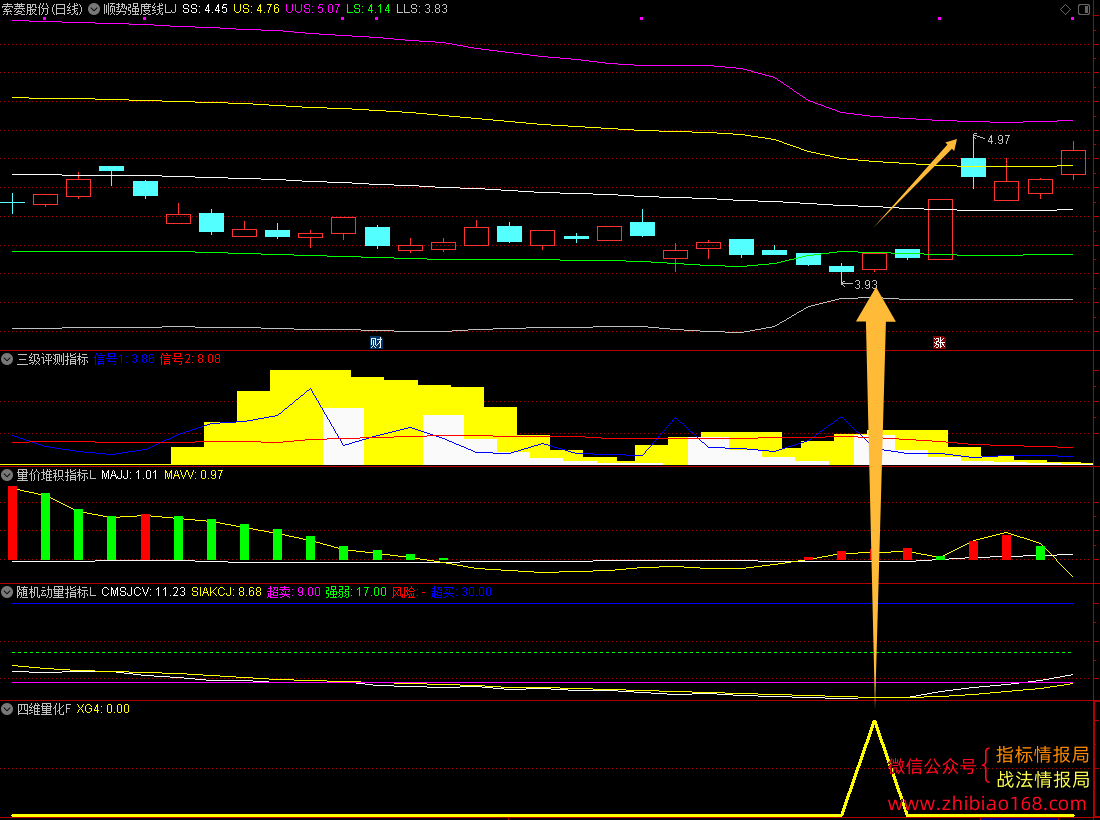
Task: Open the 量价堆积指标L panel dropdown arrow
Action: tap(7, 475)
